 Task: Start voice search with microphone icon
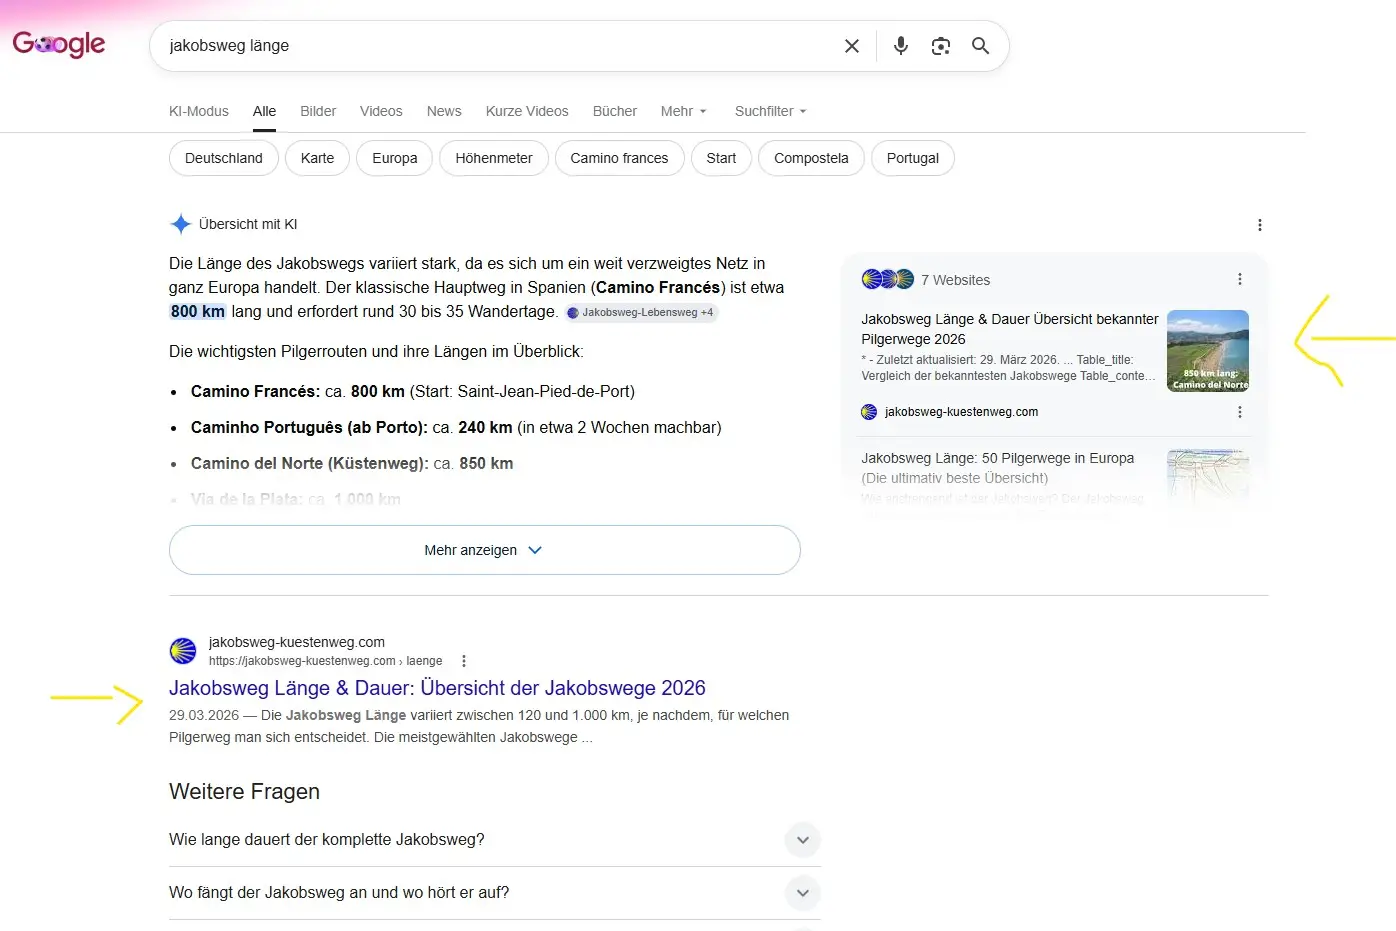tap(901, 46)
